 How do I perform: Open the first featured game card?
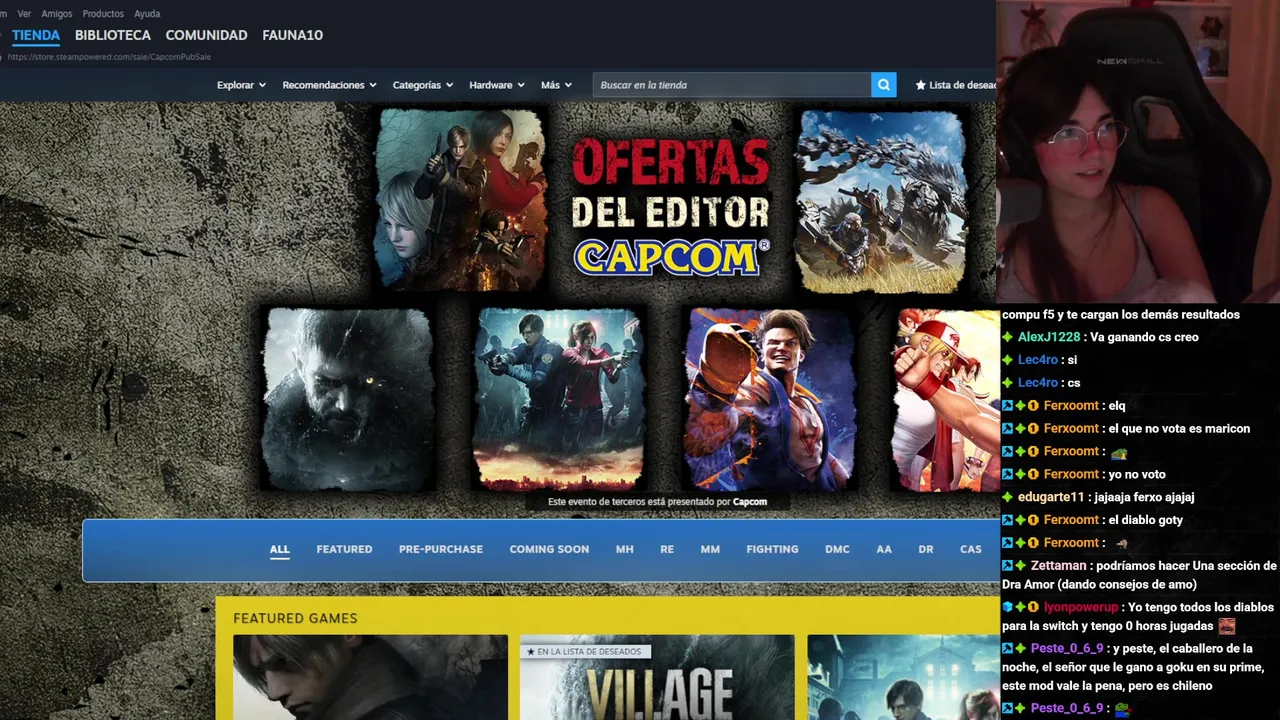point(370,677)
